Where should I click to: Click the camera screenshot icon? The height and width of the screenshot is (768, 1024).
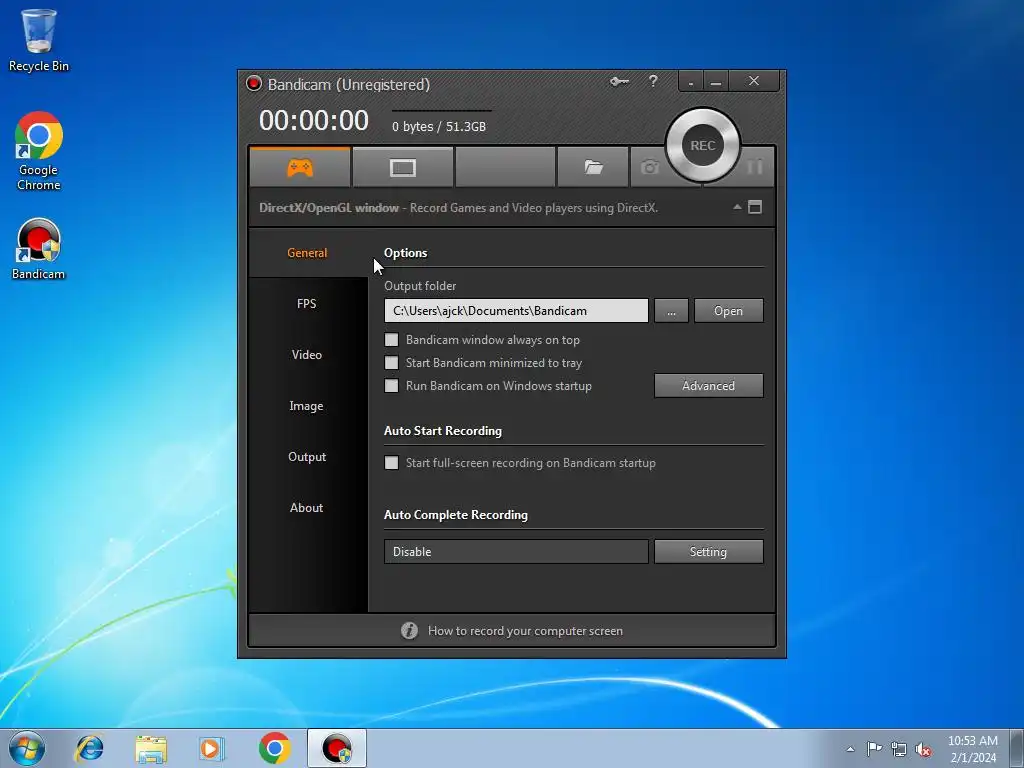click(649, 168)
